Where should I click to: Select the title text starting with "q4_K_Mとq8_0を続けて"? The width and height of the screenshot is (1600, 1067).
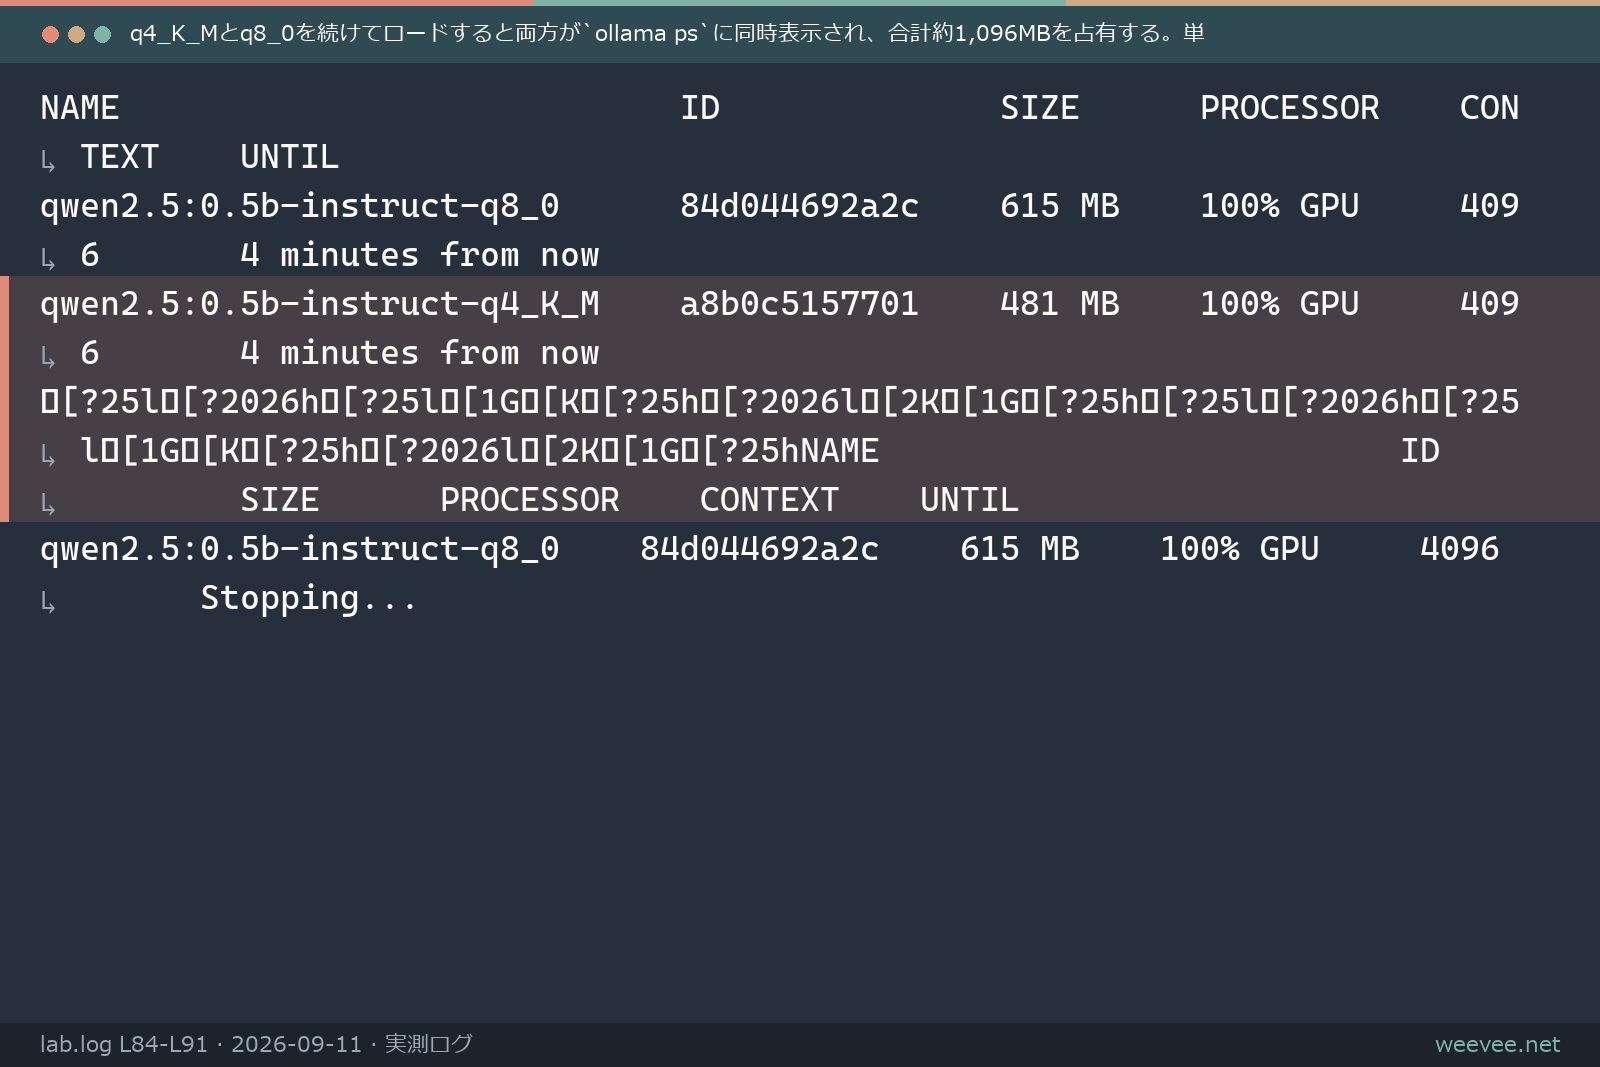coord(667,33)
